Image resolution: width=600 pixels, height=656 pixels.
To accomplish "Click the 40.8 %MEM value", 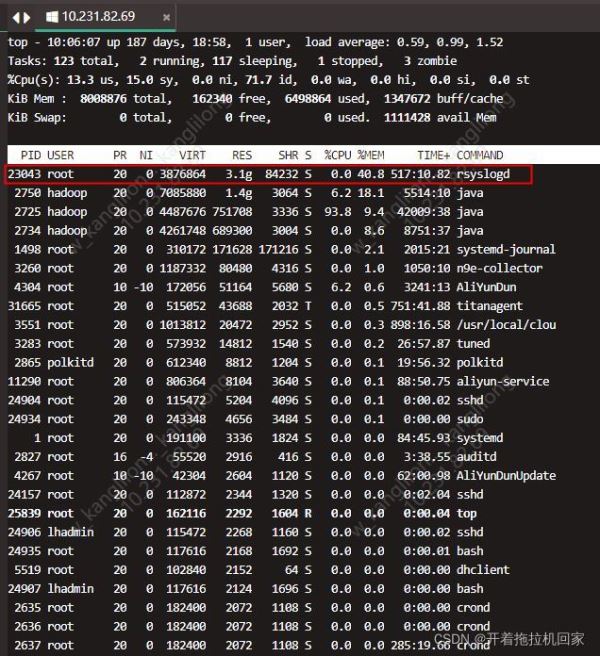I will (371, 174).
